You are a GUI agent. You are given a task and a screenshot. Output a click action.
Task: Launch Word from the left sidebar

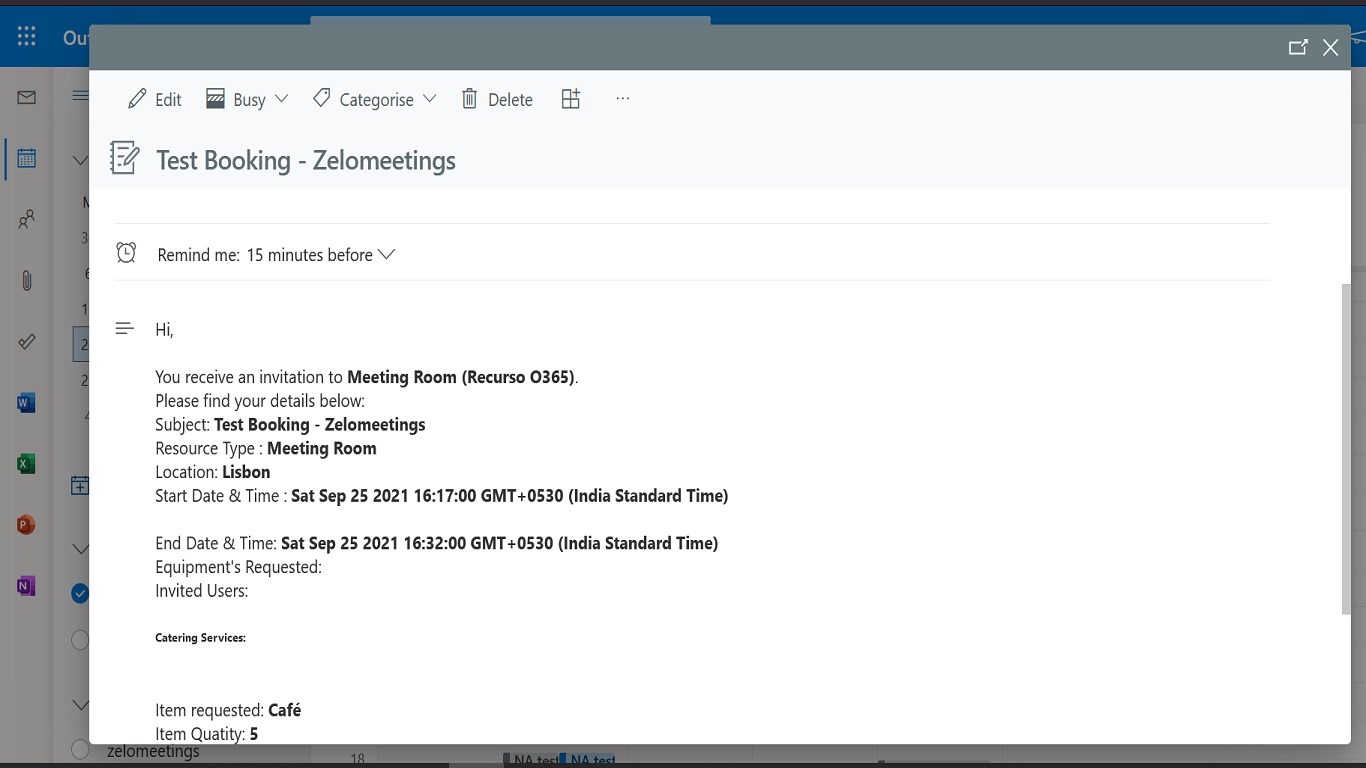point(27,403)
